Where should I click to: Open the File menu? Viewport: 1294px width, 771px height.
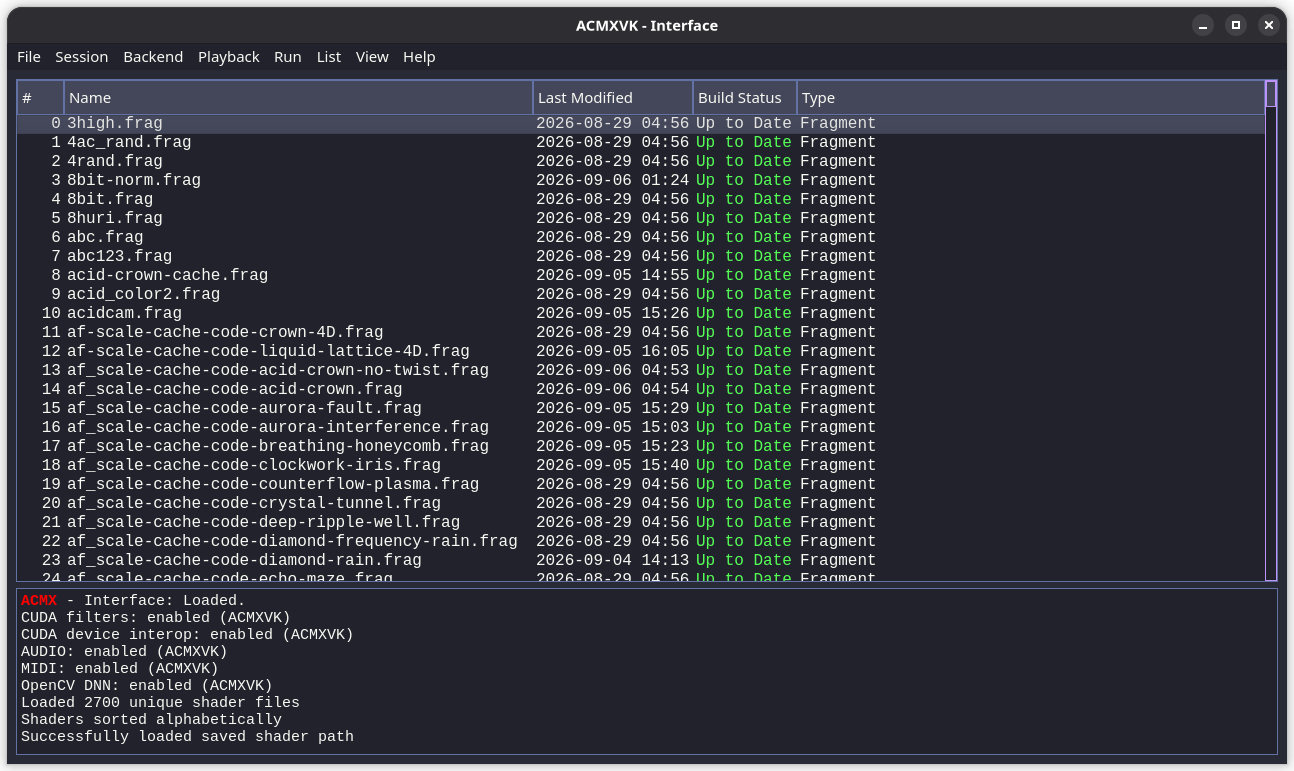point(29,57)
